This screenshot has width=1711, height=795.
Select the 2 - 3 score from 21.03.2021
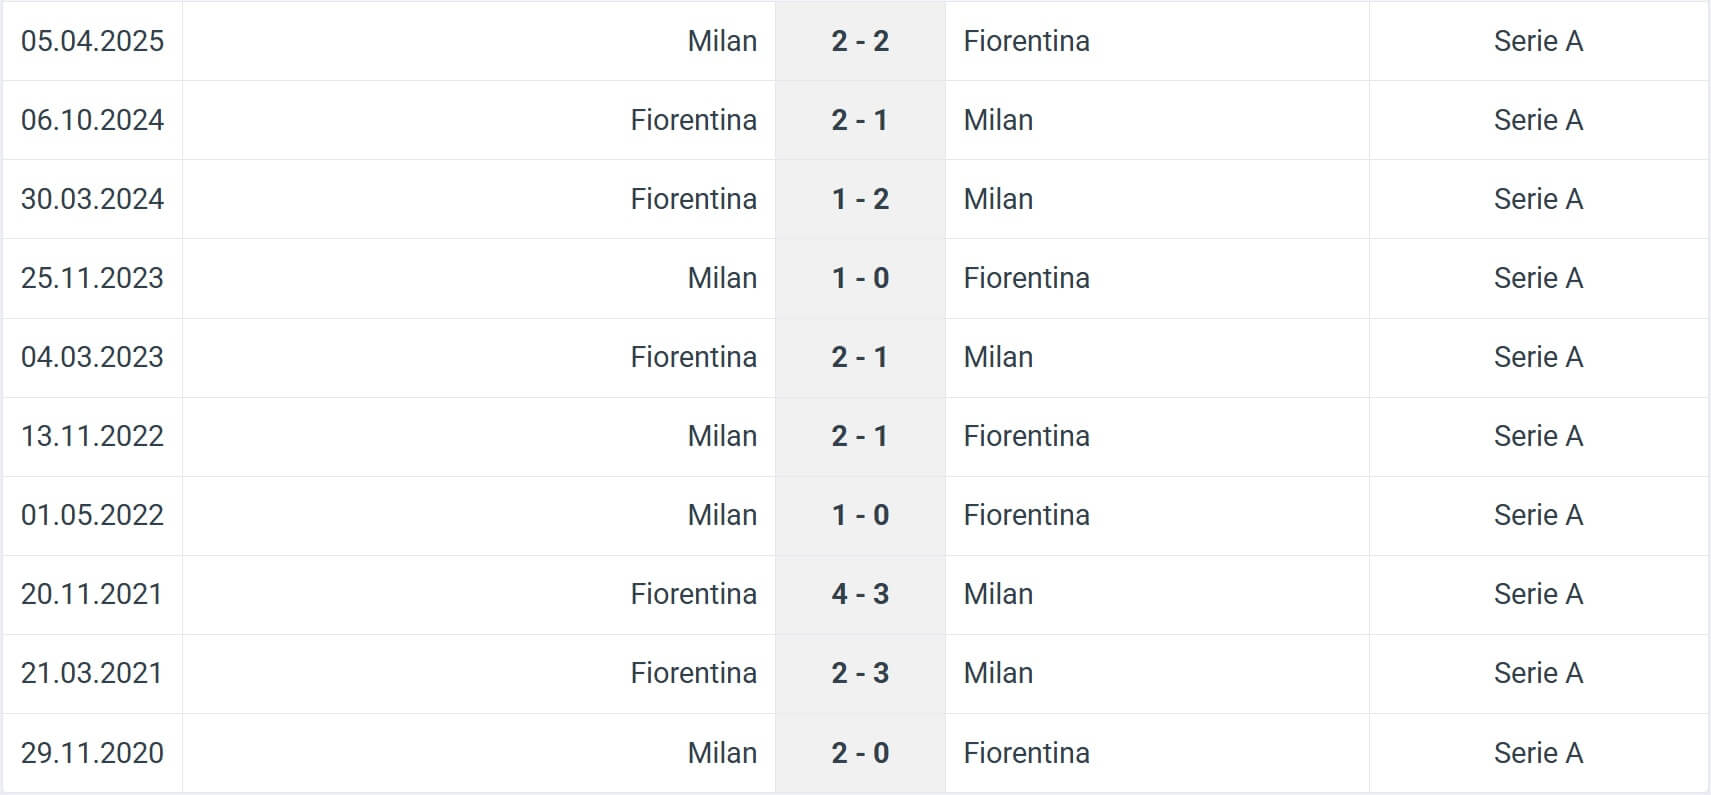(860, 673)
